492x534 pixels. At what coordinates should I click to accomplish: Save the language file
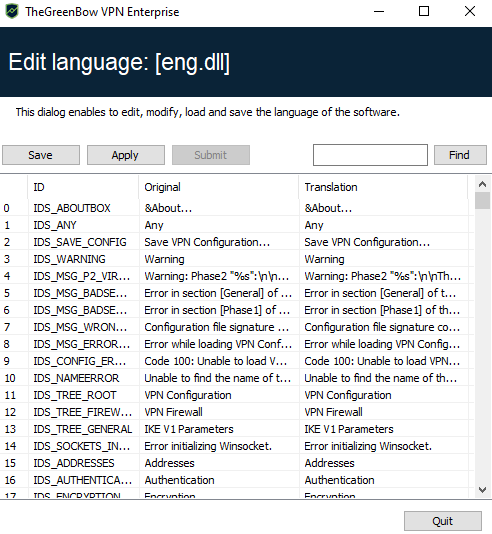tap(41, 155)
